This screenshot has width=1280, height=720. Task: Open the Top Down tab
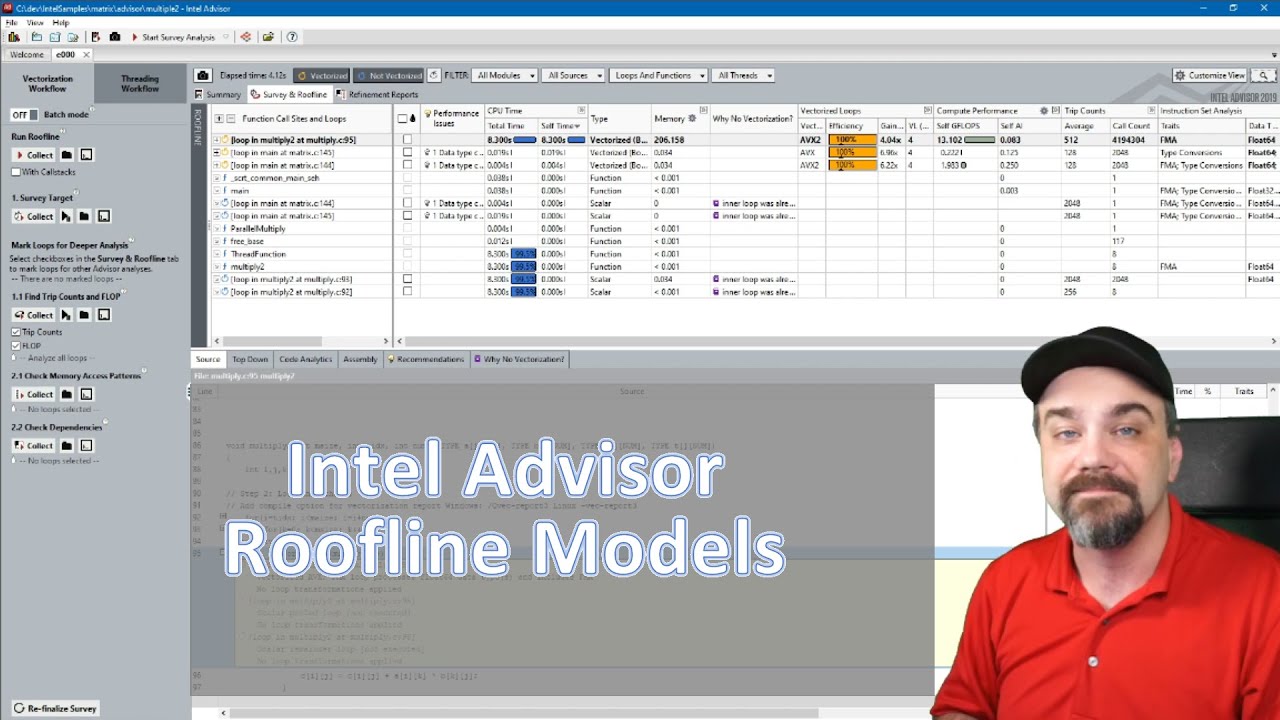coord(250,359)
